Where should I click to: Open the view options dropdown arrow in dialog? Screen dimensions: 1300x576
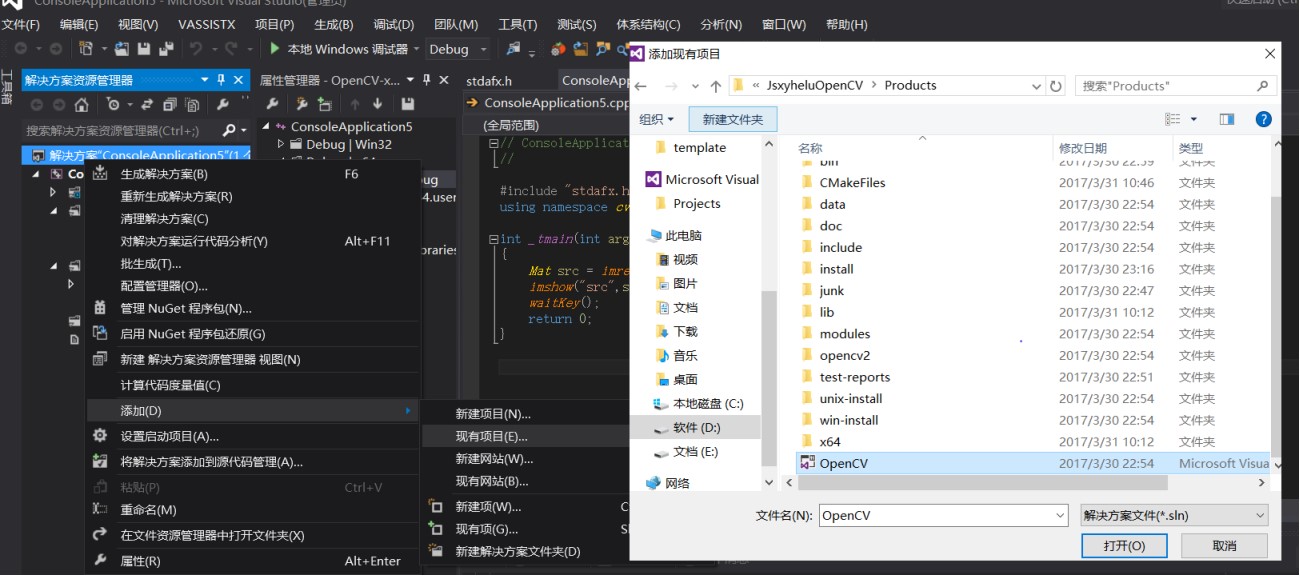pos(1194,119)
